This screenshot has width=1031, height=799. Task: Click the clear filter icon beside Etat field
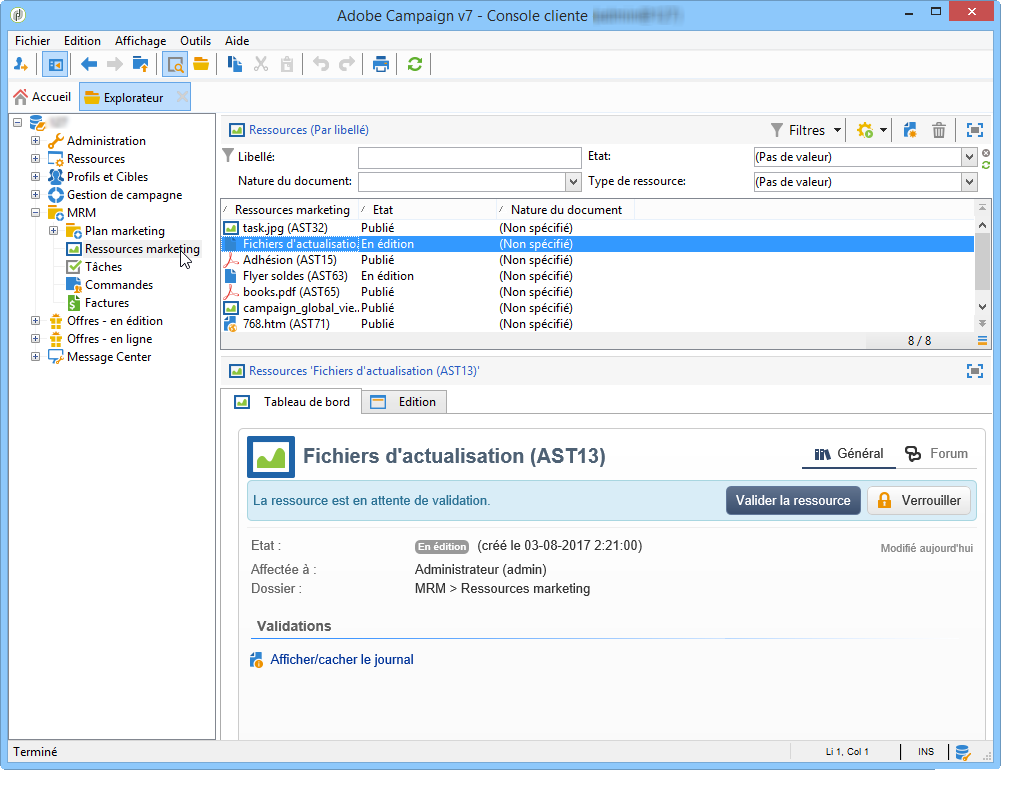(986, 153)
